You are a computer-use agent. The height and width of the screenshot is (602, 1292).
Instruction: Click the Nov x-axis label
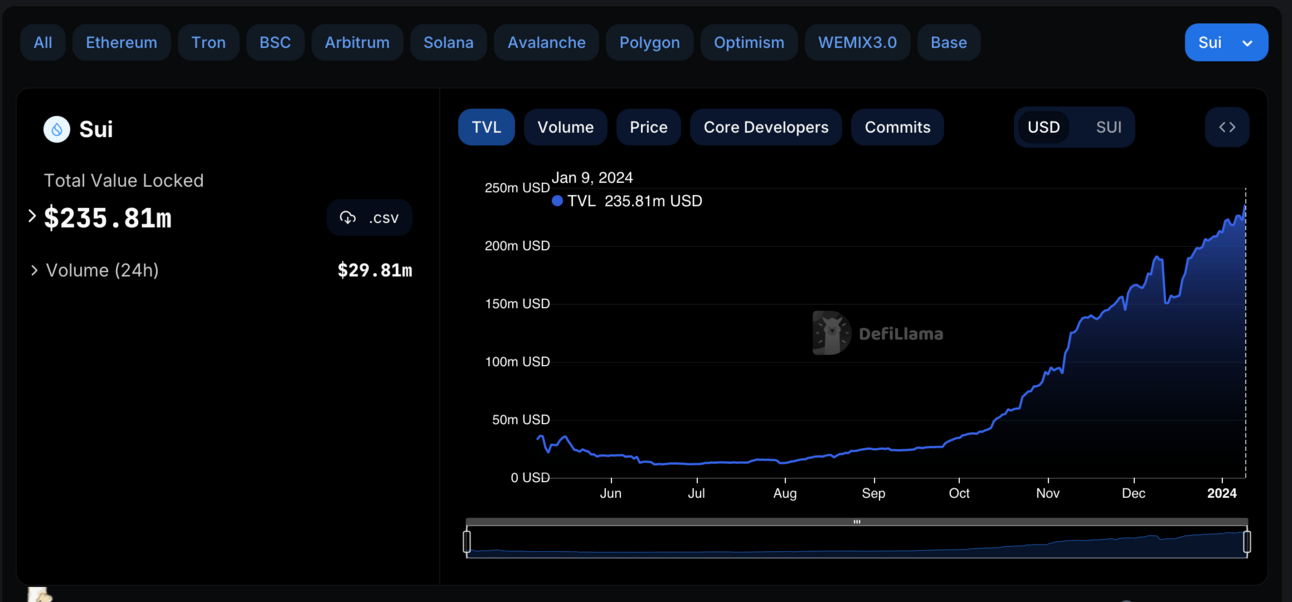pyautogui.click(x=1048, y=494)
